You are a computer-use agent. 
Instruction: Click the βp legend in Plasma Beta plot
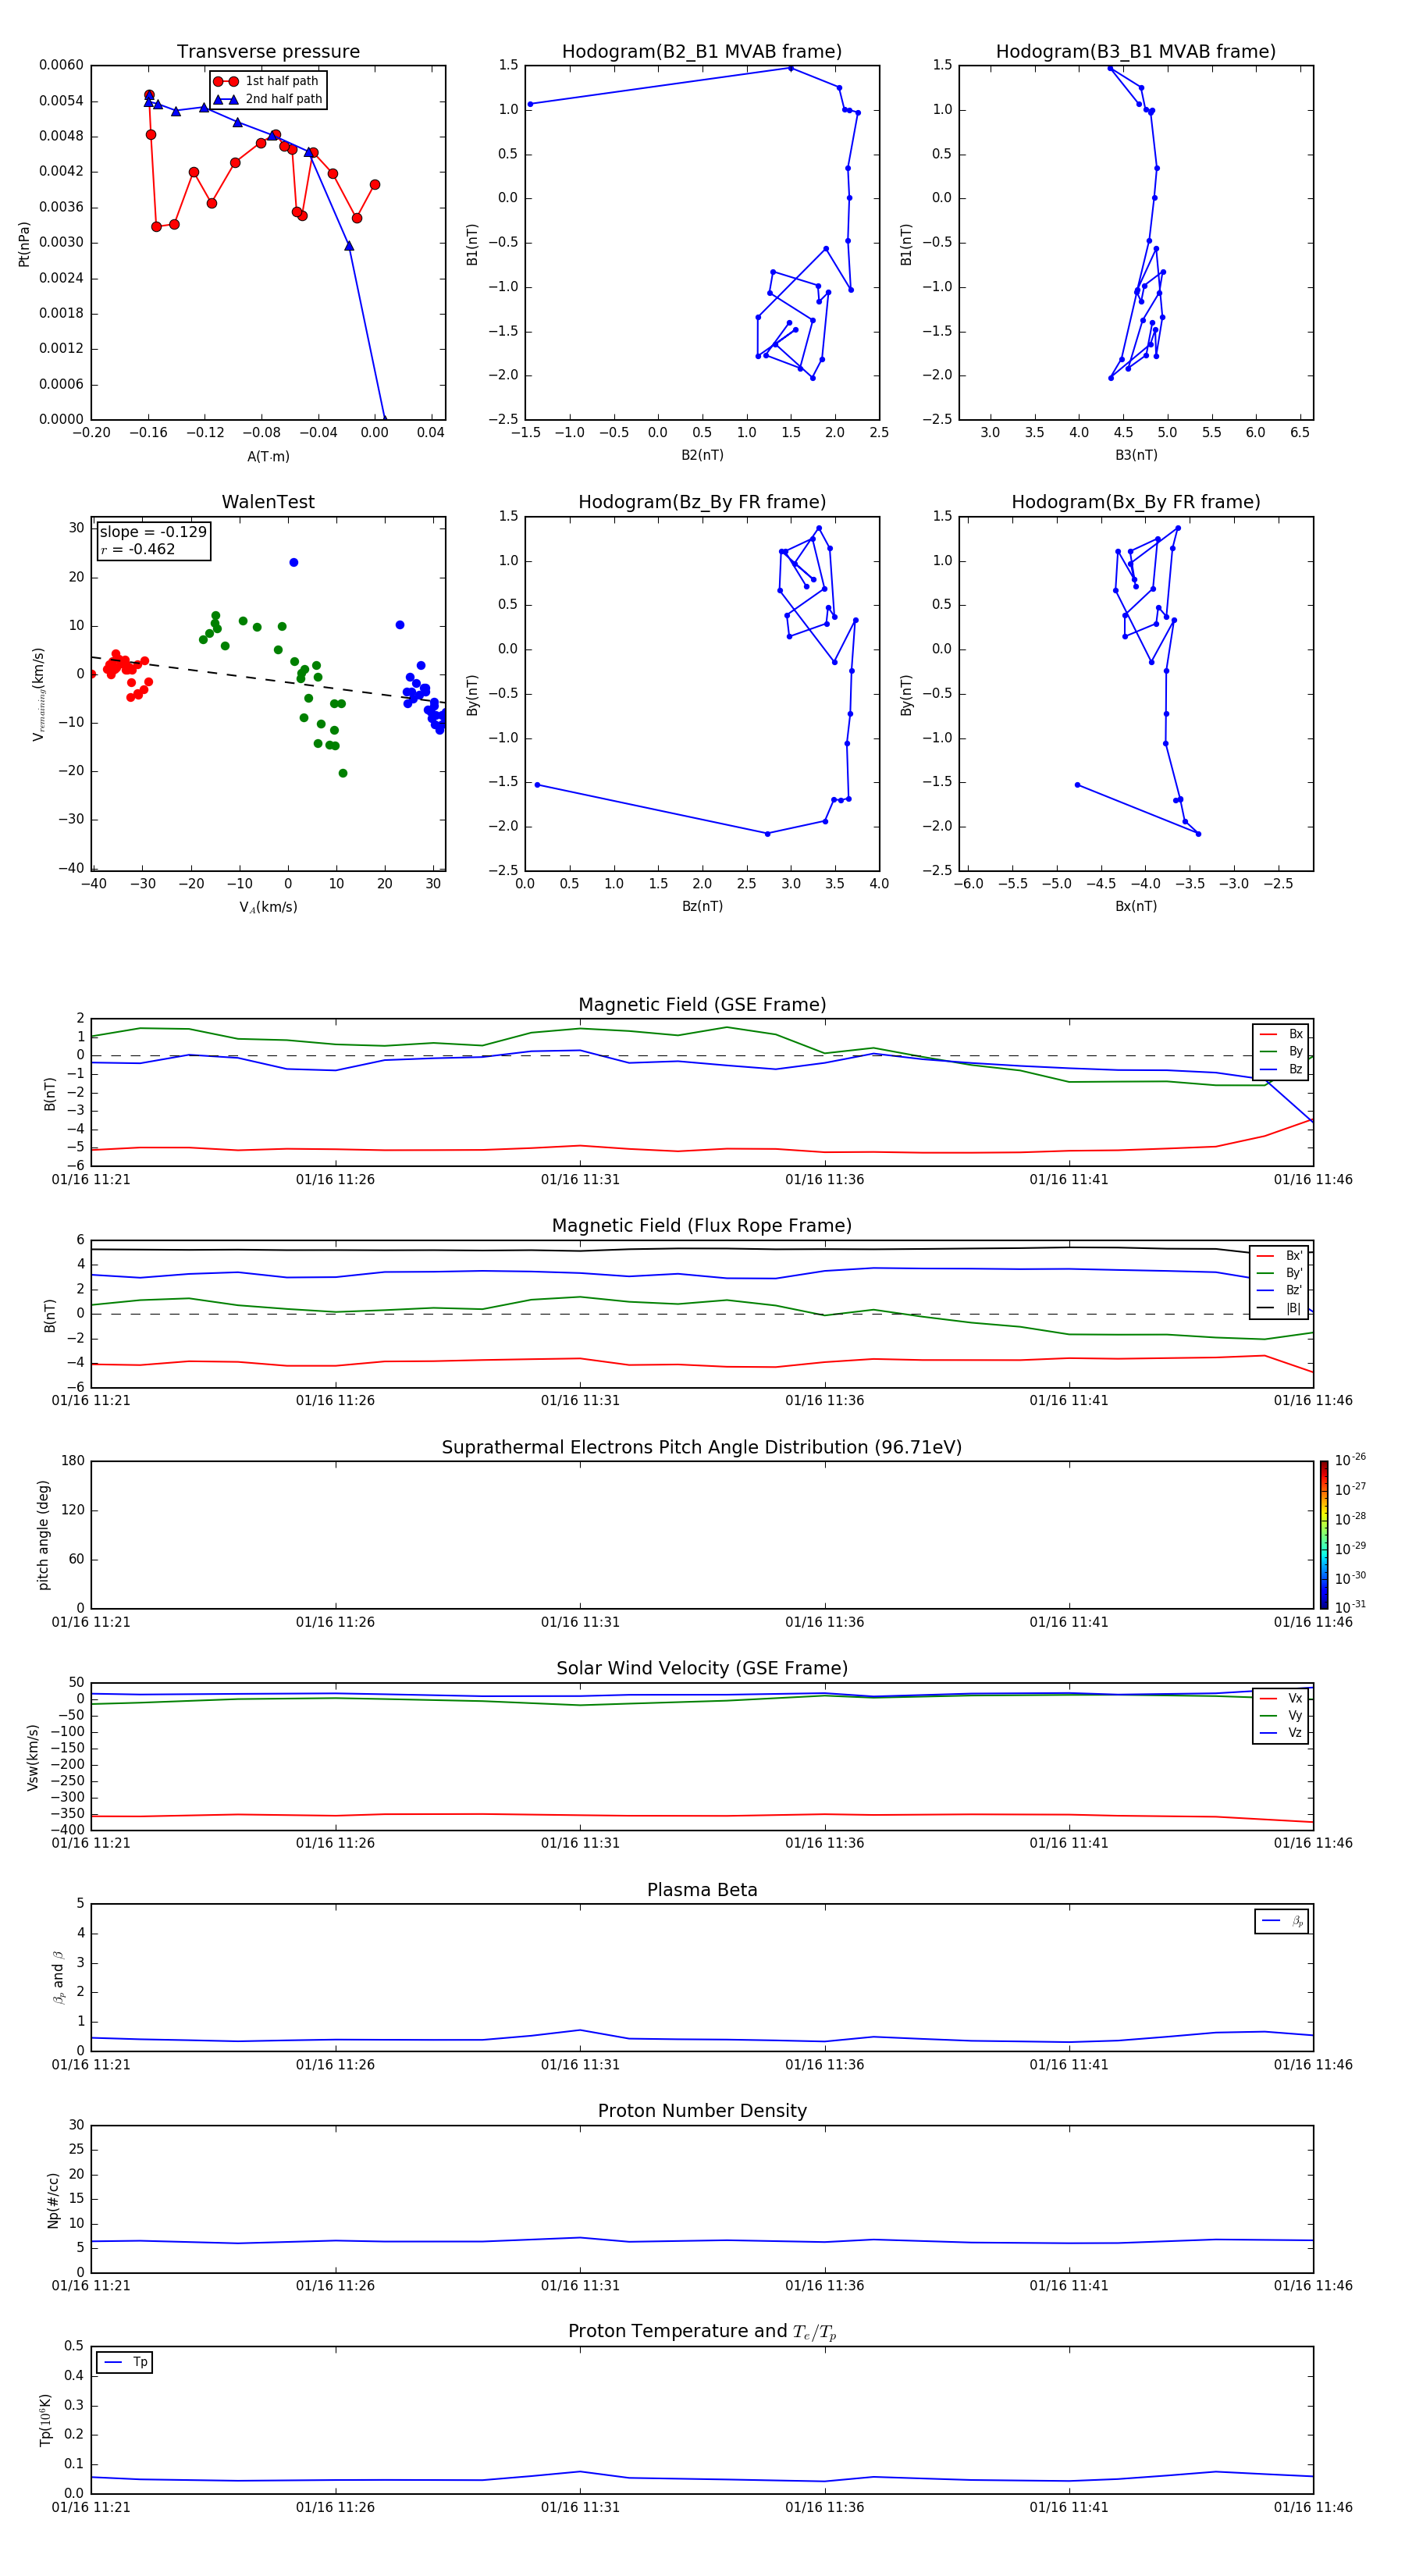pyautogui.click(x=1282, y=1922)
